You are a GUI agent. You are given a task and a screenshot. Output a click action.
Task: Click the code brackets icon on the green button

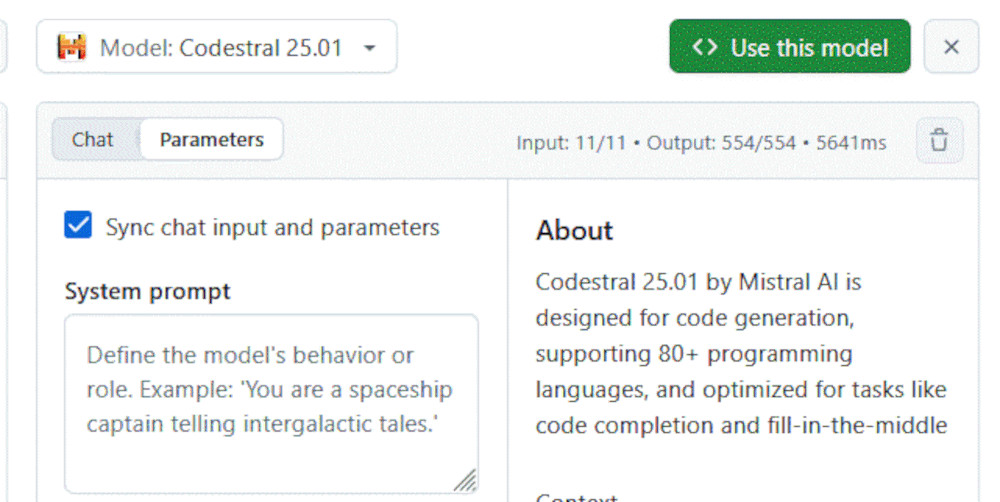coord(705,47)
